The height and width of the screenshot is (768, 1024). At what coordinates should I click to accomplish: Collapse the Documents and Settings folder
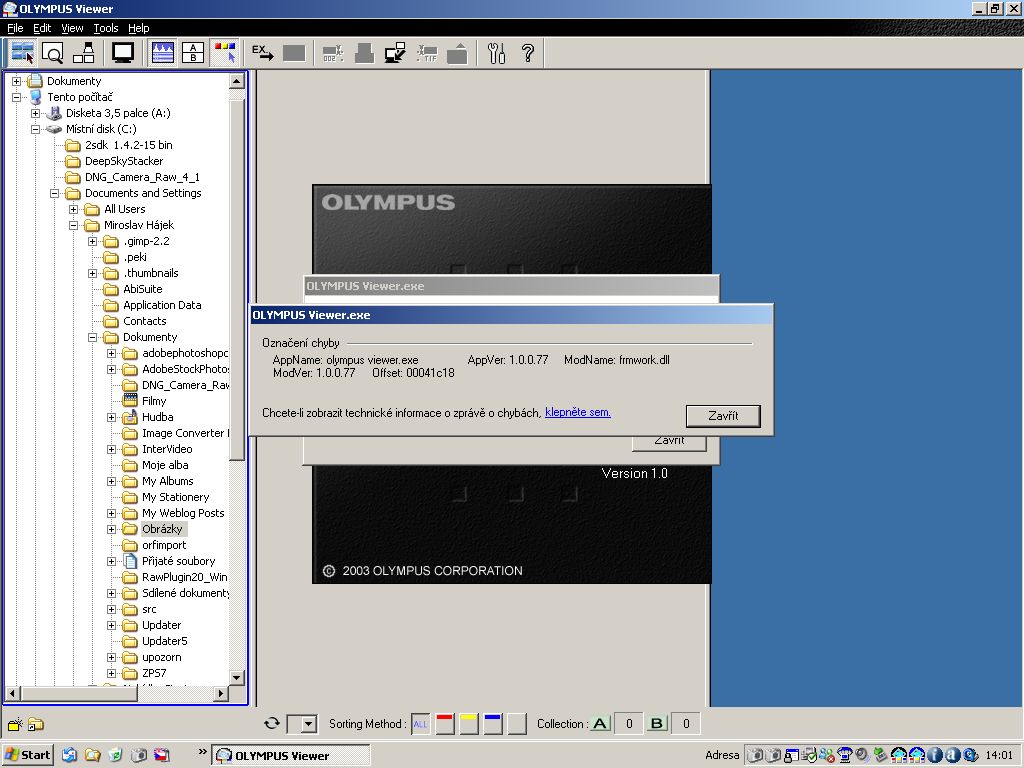tap(55, 193)
